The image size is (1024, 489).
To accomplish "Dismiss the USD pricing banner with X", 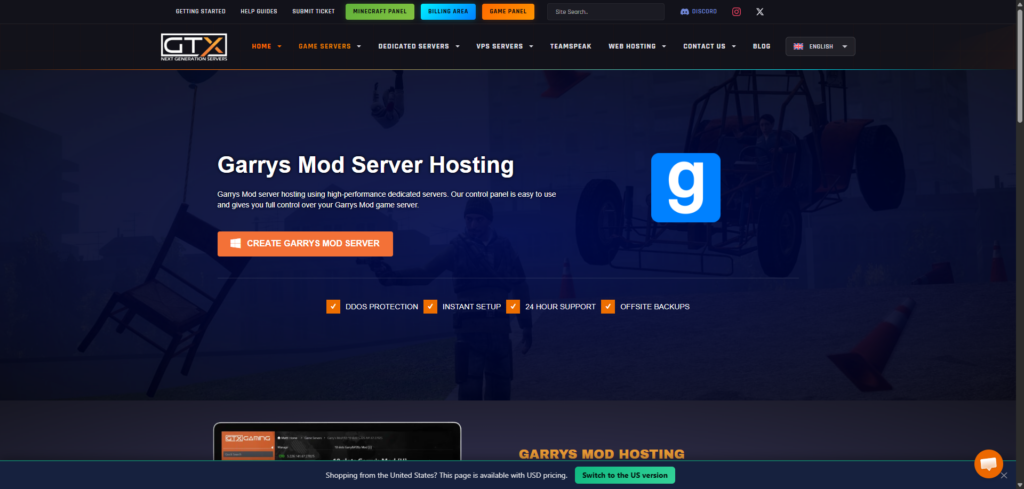I will tap(1004, 475).
